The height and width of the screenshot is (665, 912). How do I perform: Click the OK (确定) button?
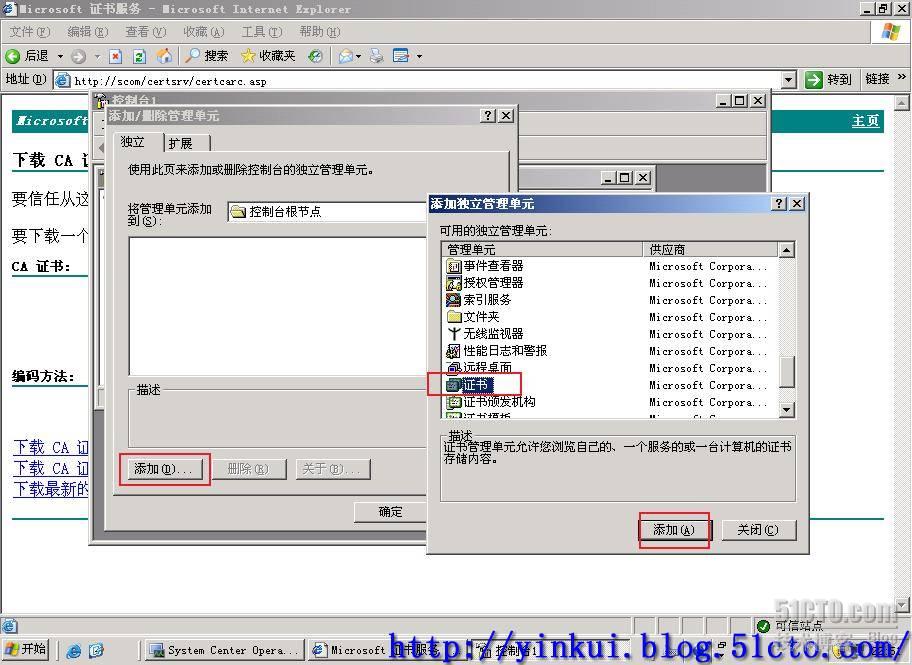click(390, 512)
